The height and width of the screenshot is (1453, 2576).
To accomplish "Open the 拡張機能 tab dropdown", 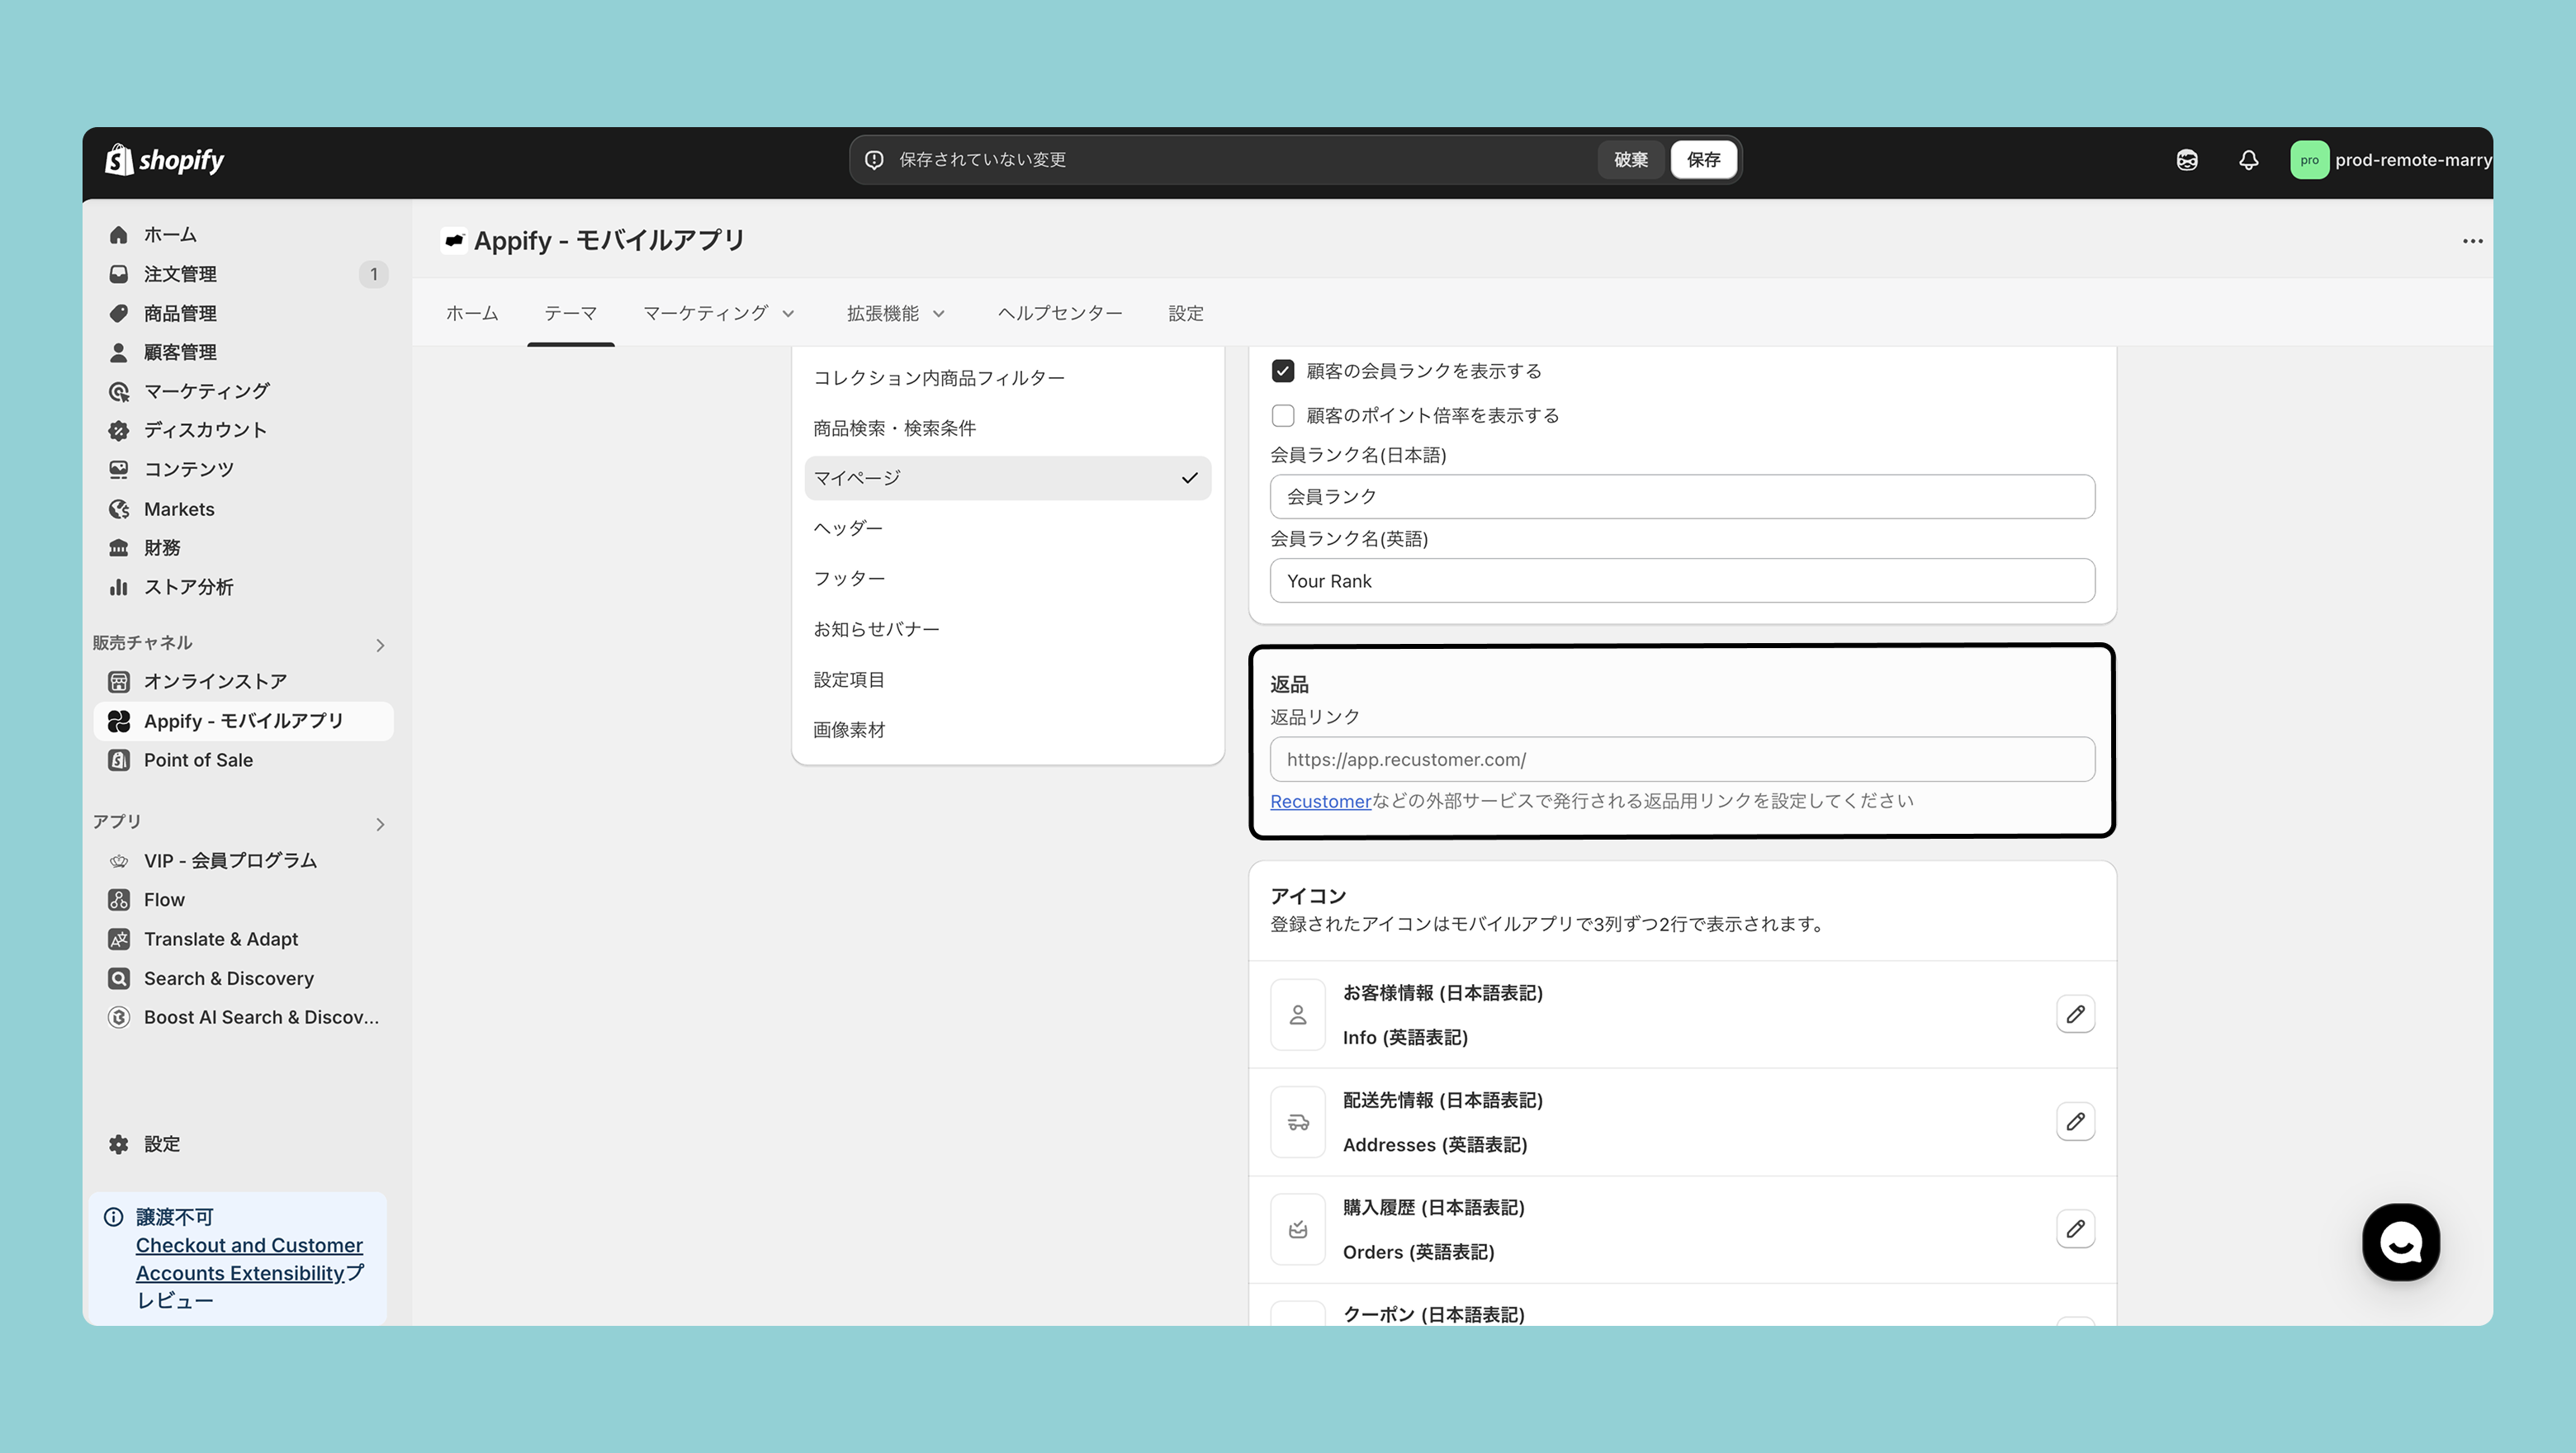I will [895, 313].
